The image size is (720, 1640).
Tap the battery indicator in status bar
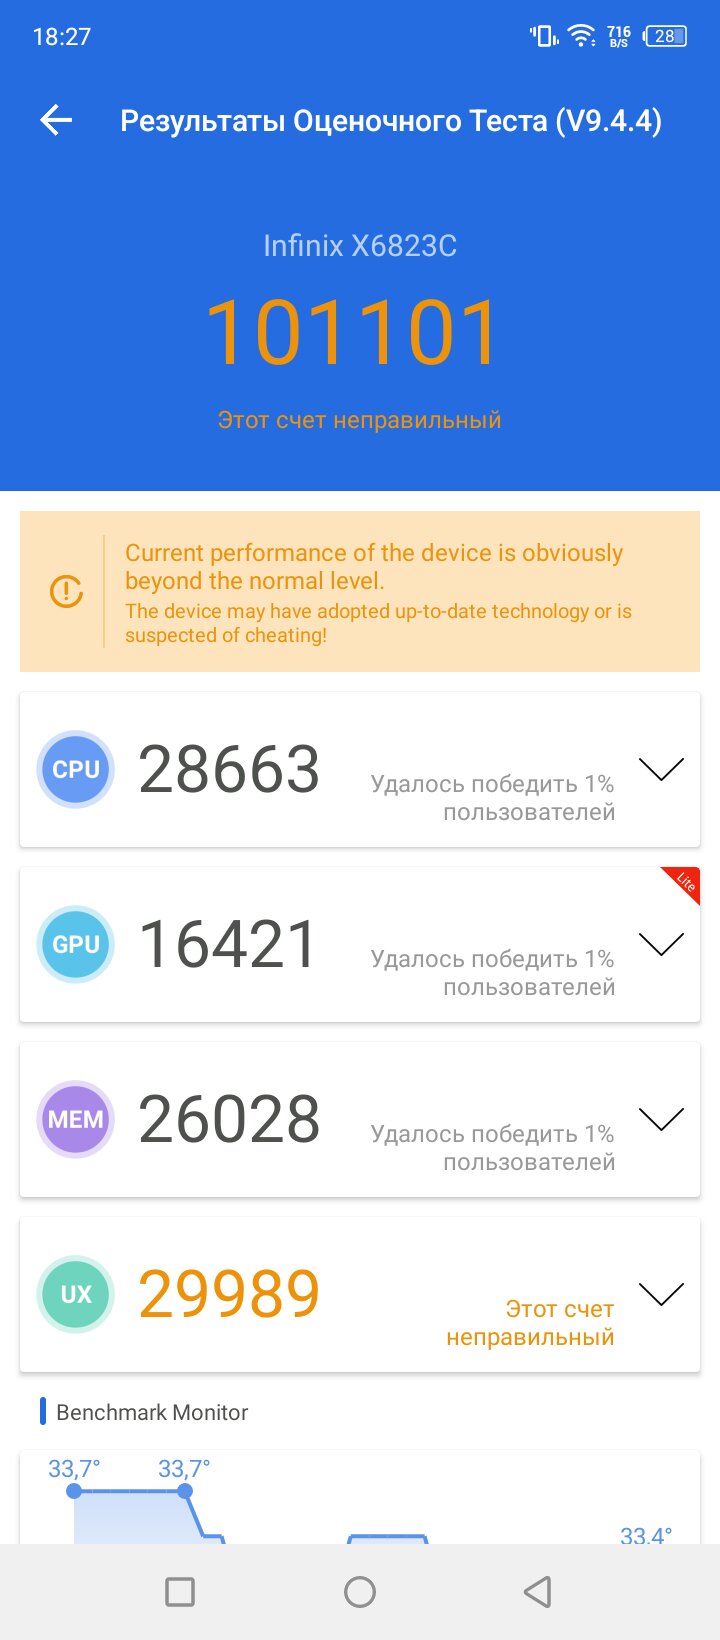pos(665,36)
